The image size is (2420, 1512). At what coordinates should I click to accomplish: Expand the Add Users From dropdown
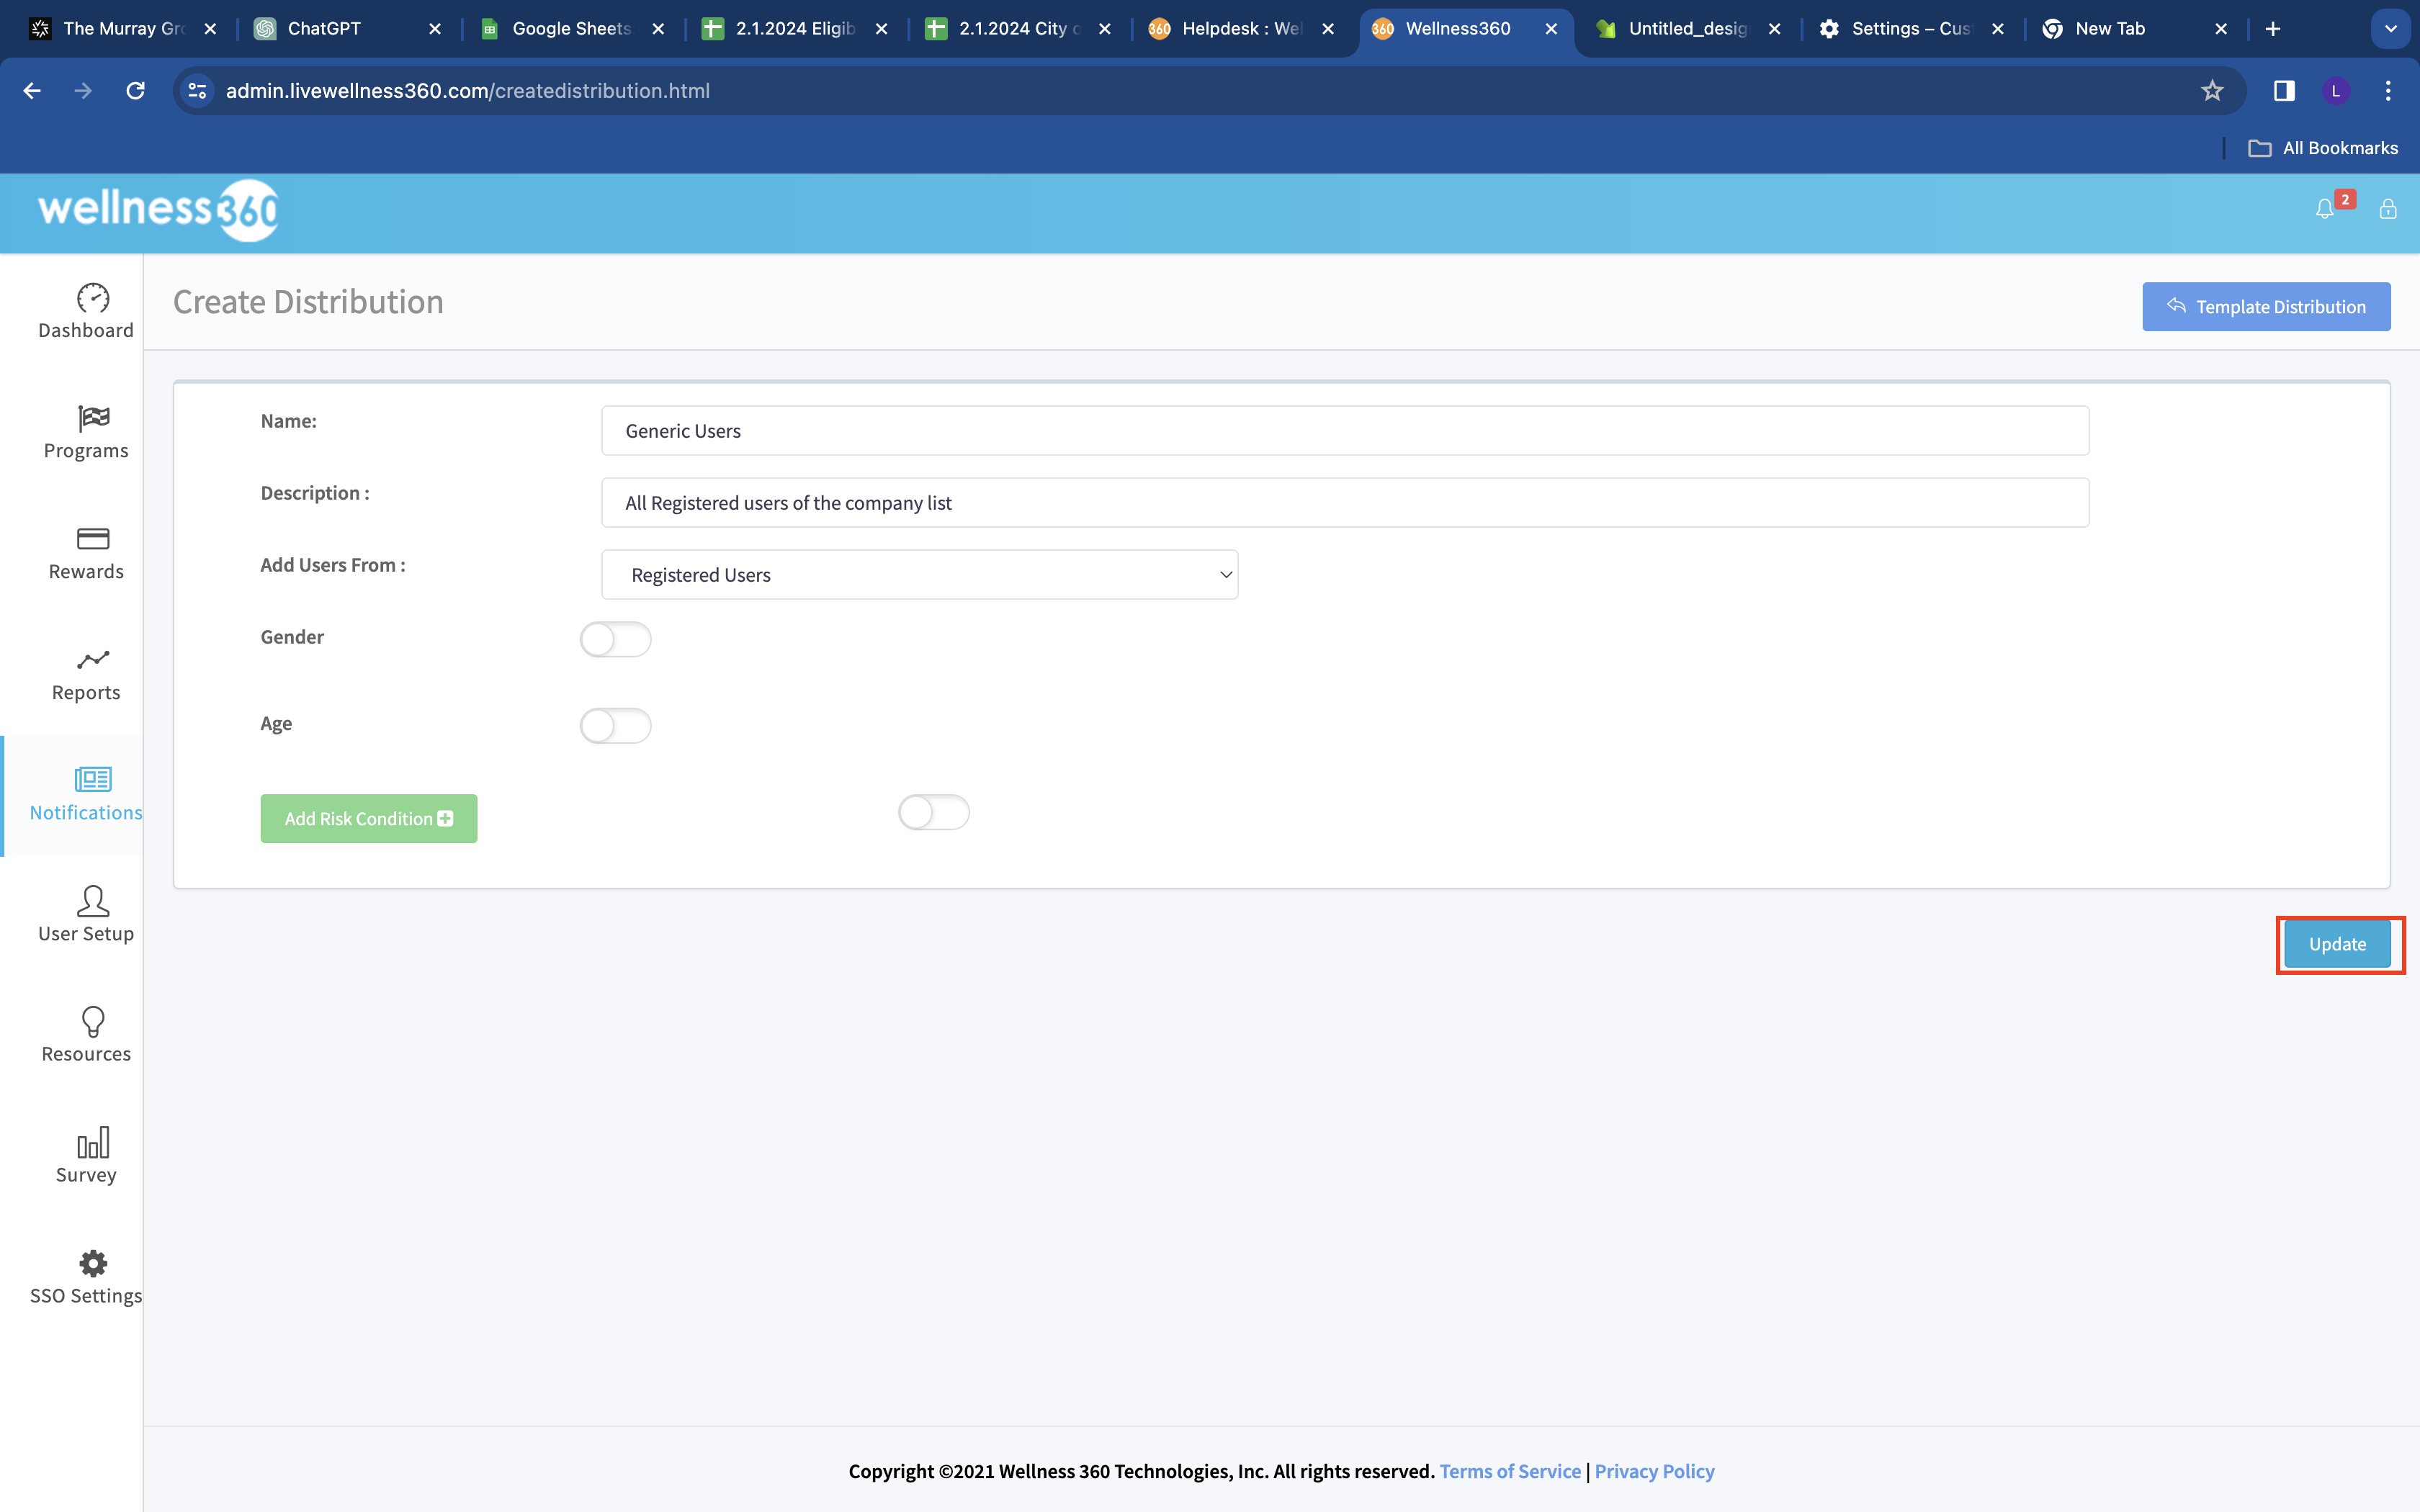pyautogui.click(x=919, y=575)
